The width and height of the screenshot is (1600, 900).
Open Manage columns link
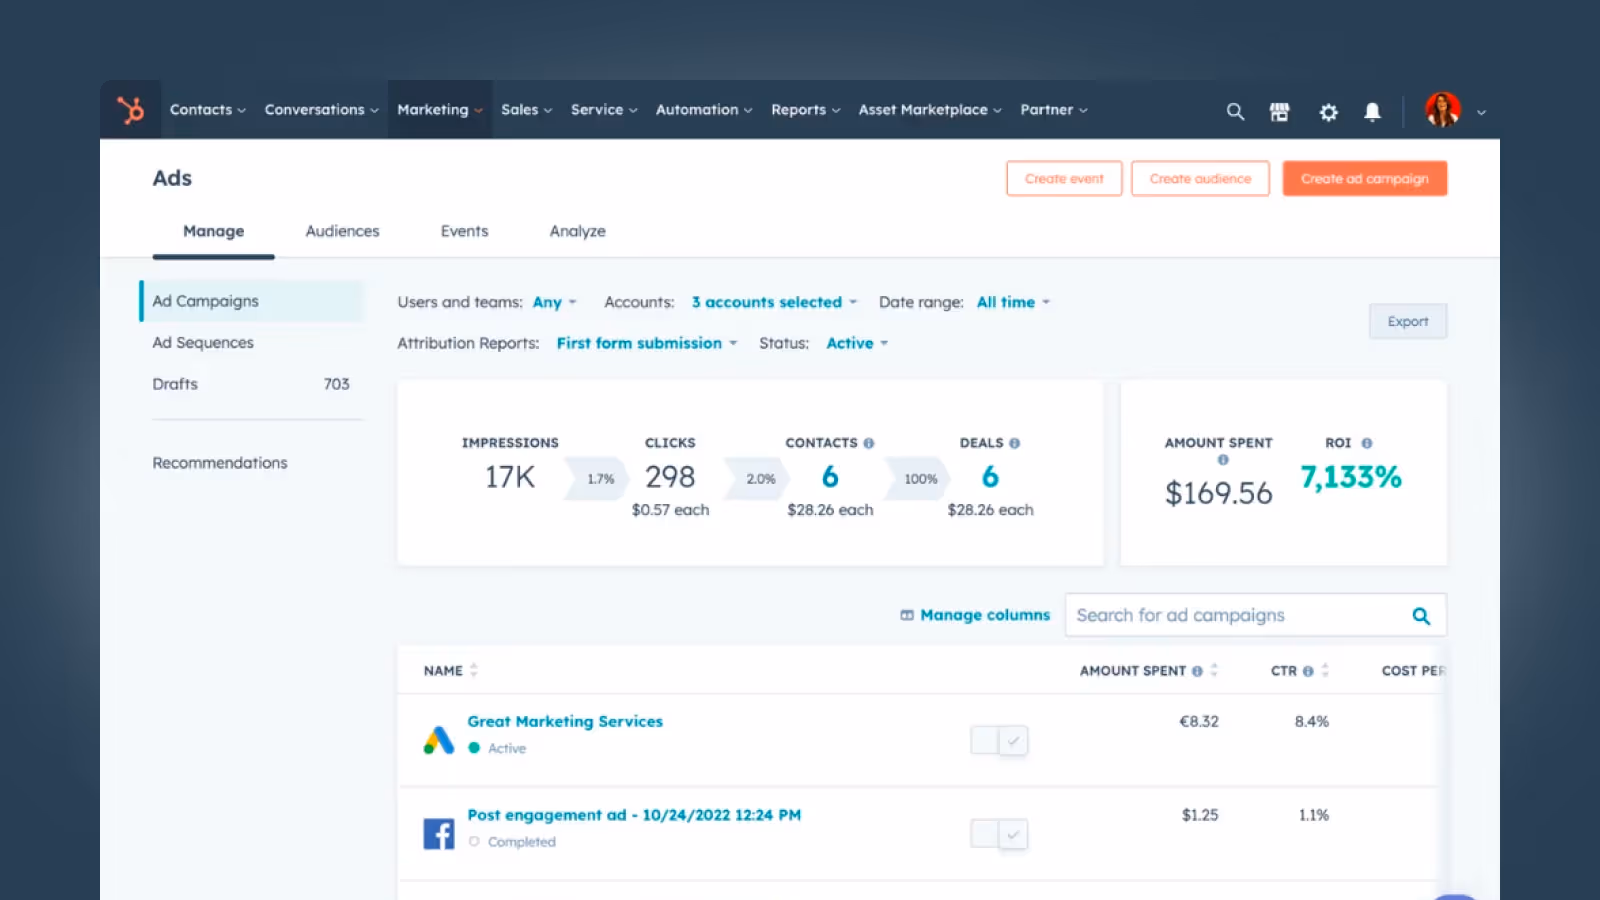coord(975,615)
